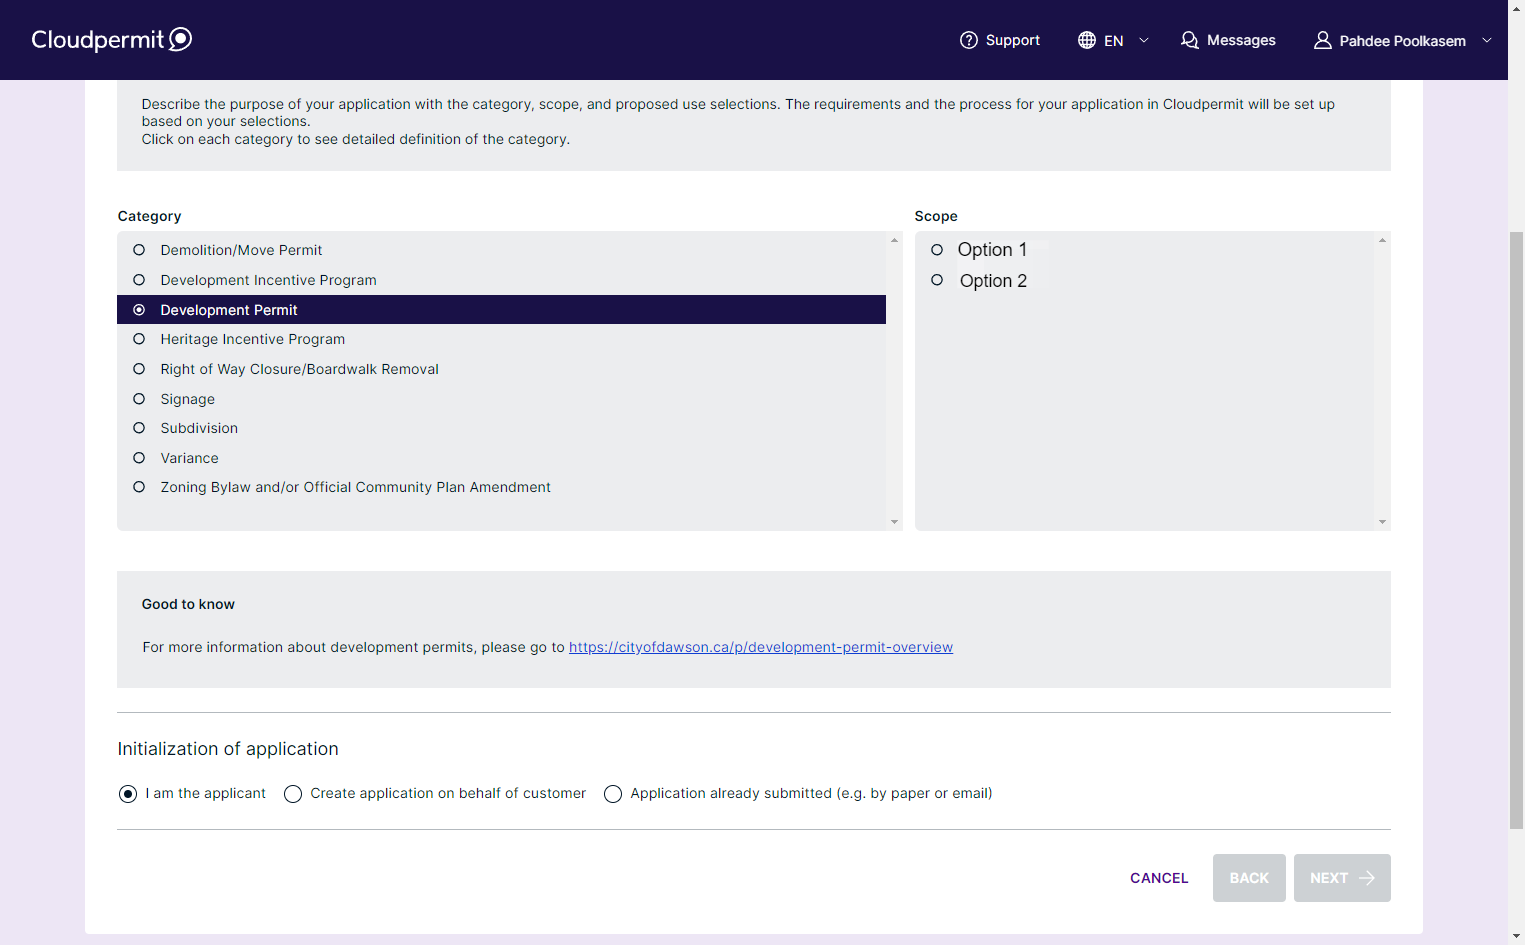Click the arrow icon on NEXT button
This screenshot has height=945, width=1525.
click(1367, 878)
